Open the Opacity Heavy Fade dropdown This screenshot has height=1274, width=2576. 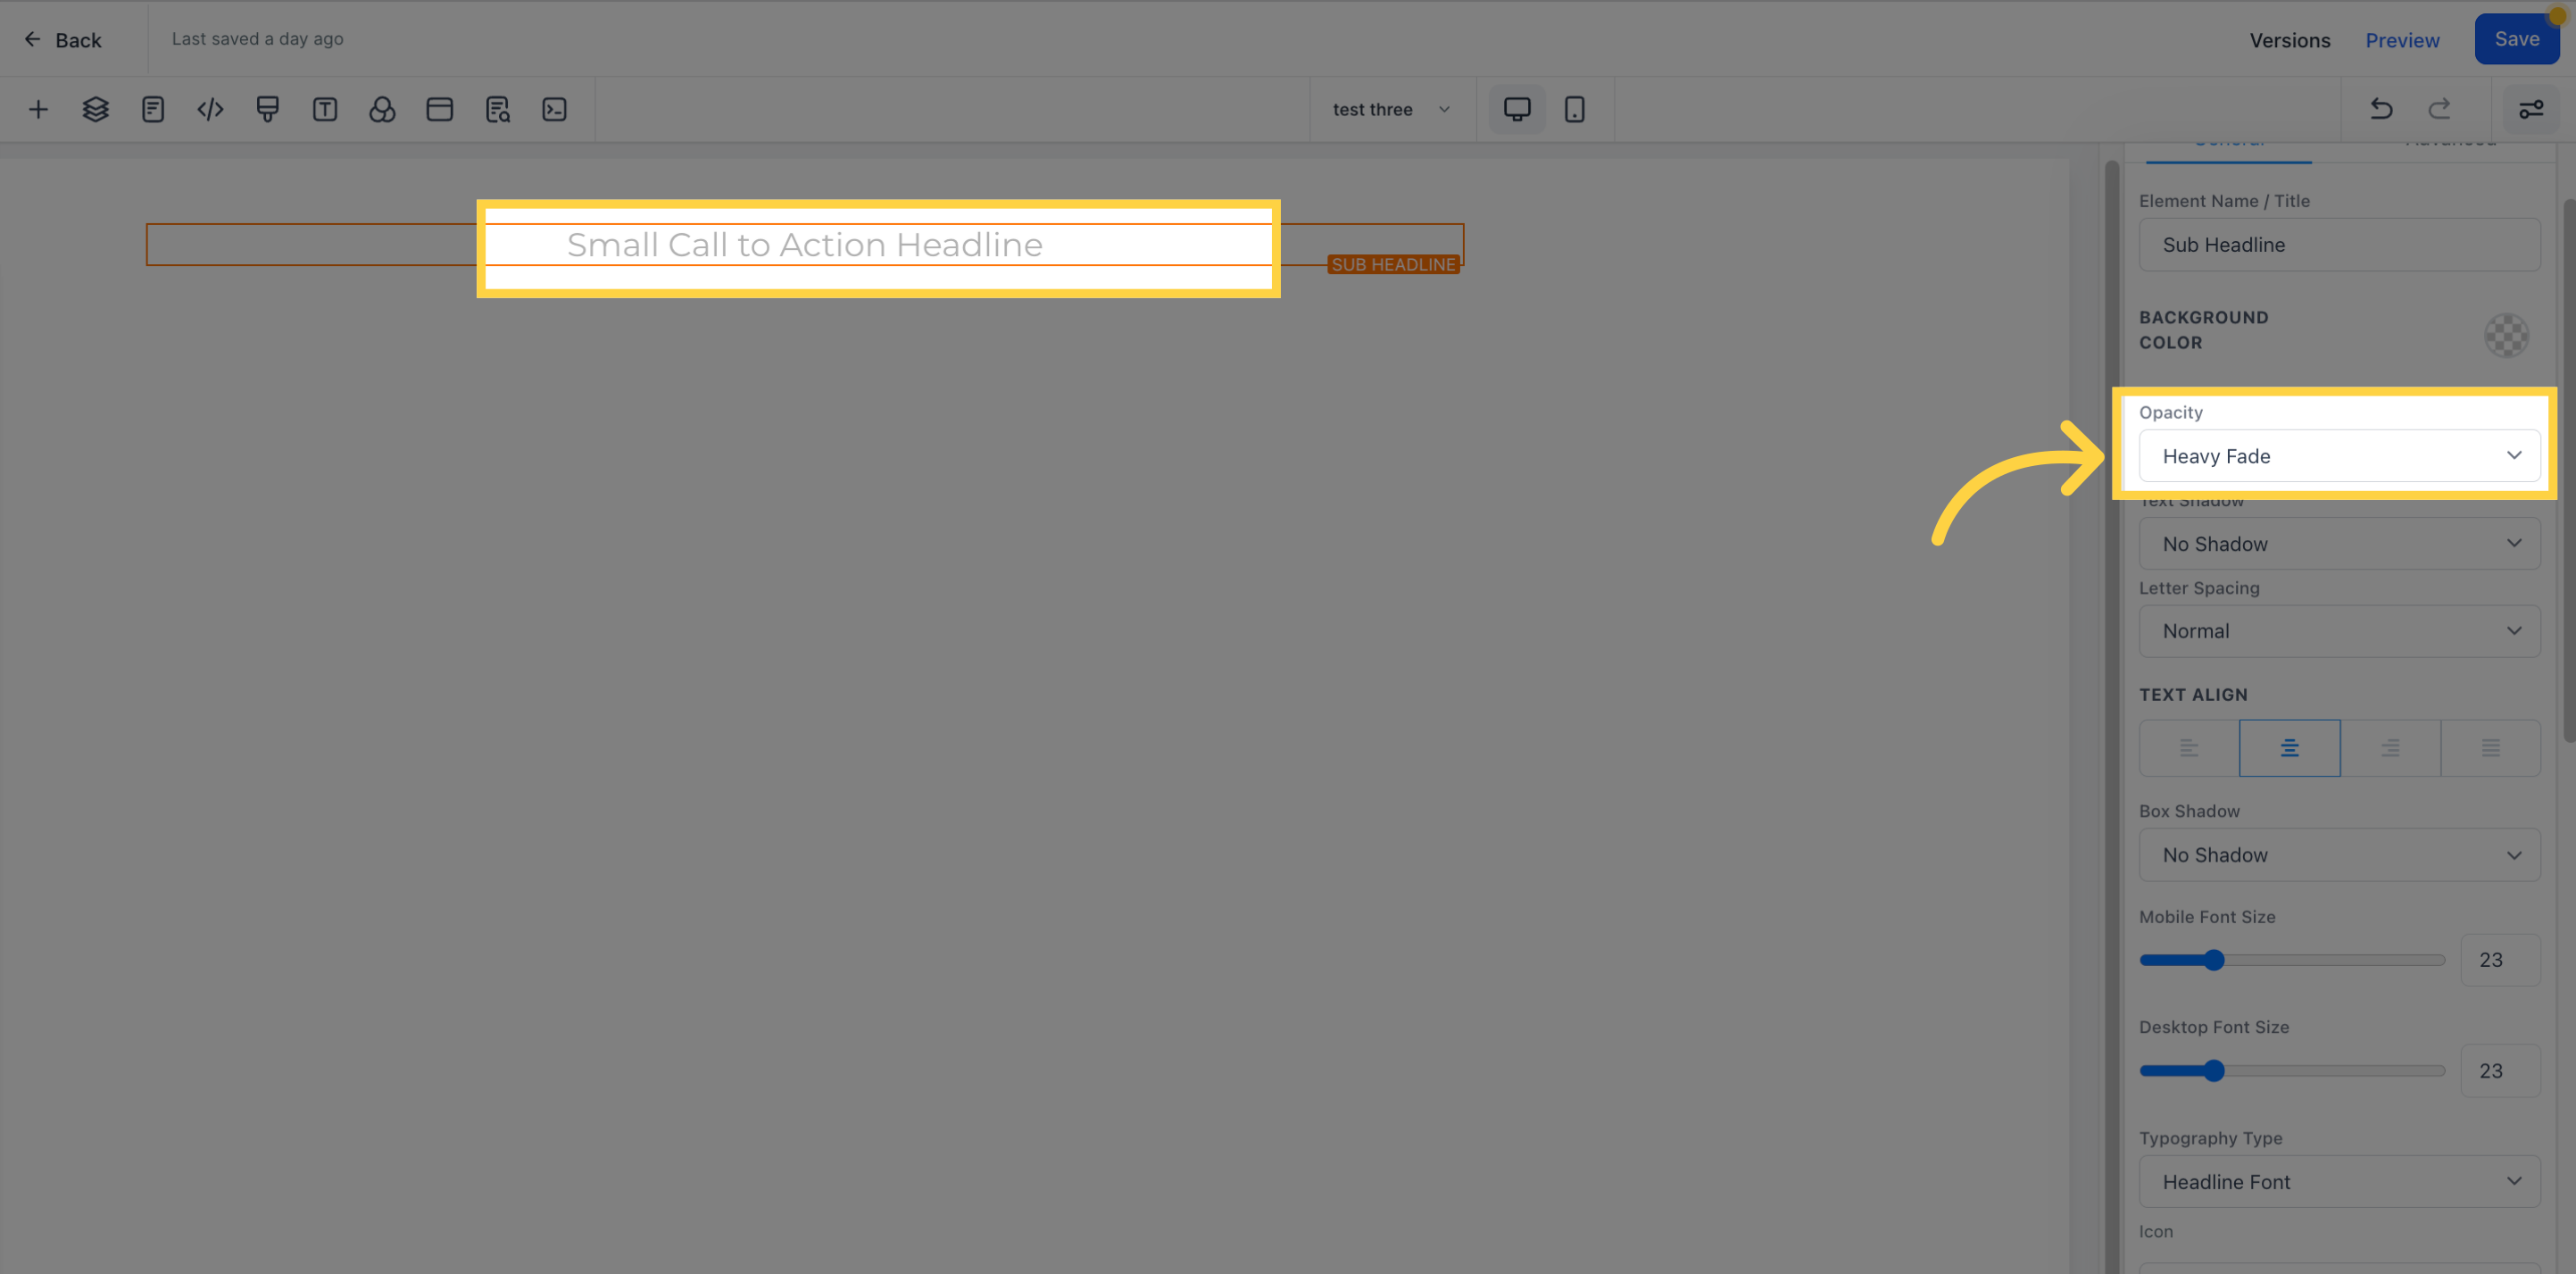click(x=2338, y=456)
